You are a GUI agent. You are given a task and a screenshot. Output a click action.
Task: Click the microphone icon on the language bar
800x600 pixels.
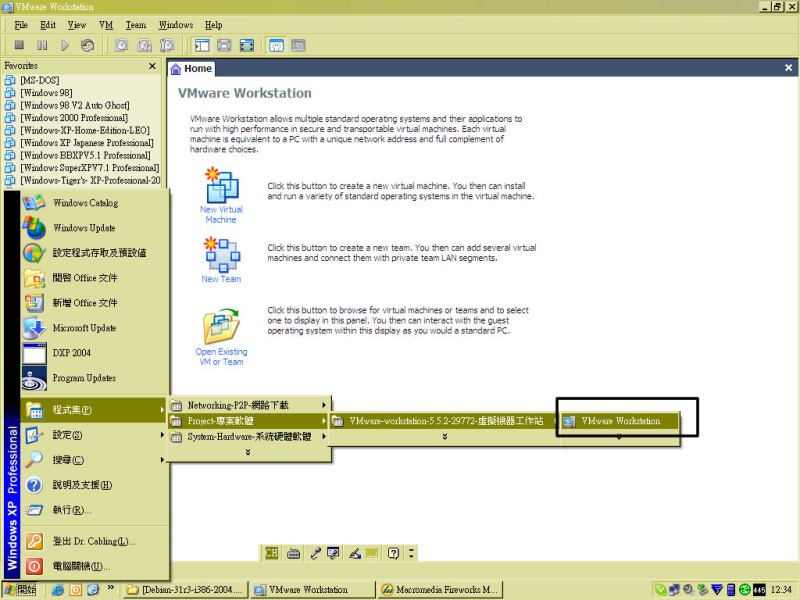[x=315, y=553]
